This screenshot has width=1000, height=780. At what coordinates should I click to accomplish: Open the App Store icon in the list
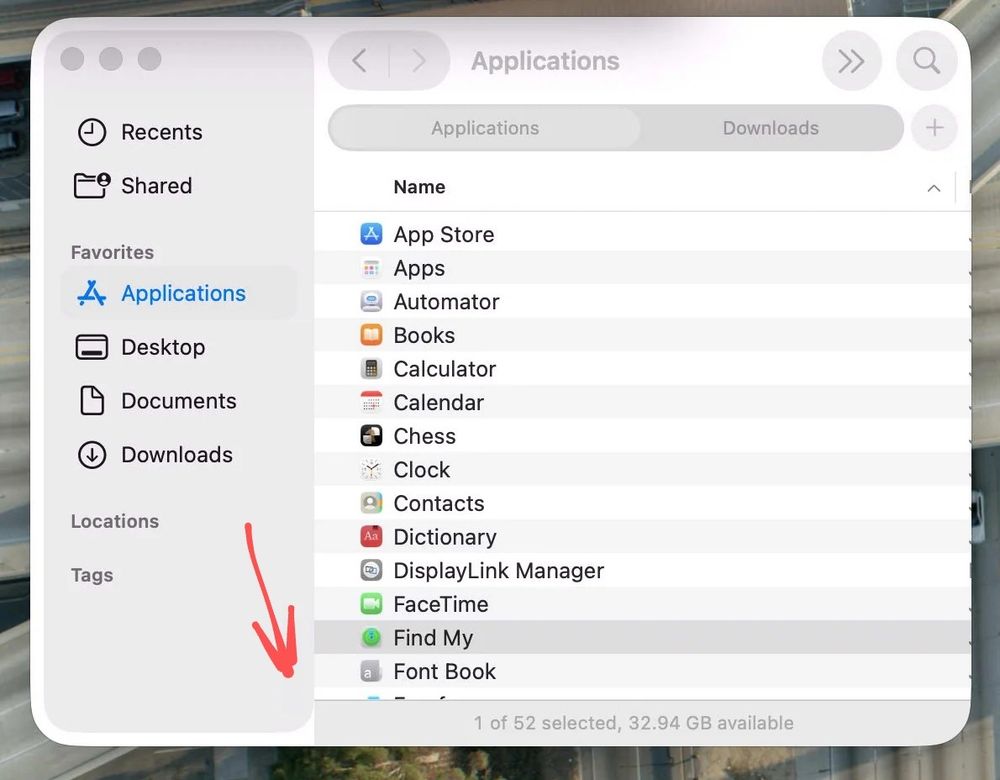pyautogui.click(x=371, y=234)
